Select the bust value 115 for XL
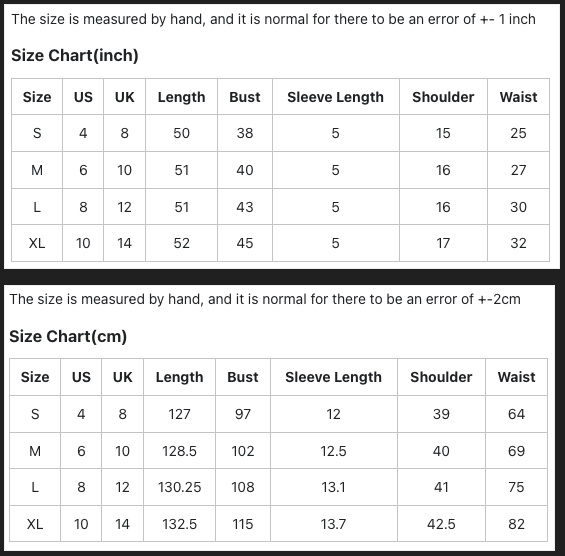The height and width of the screenshot is (556, 565). [x=243, y=524]
